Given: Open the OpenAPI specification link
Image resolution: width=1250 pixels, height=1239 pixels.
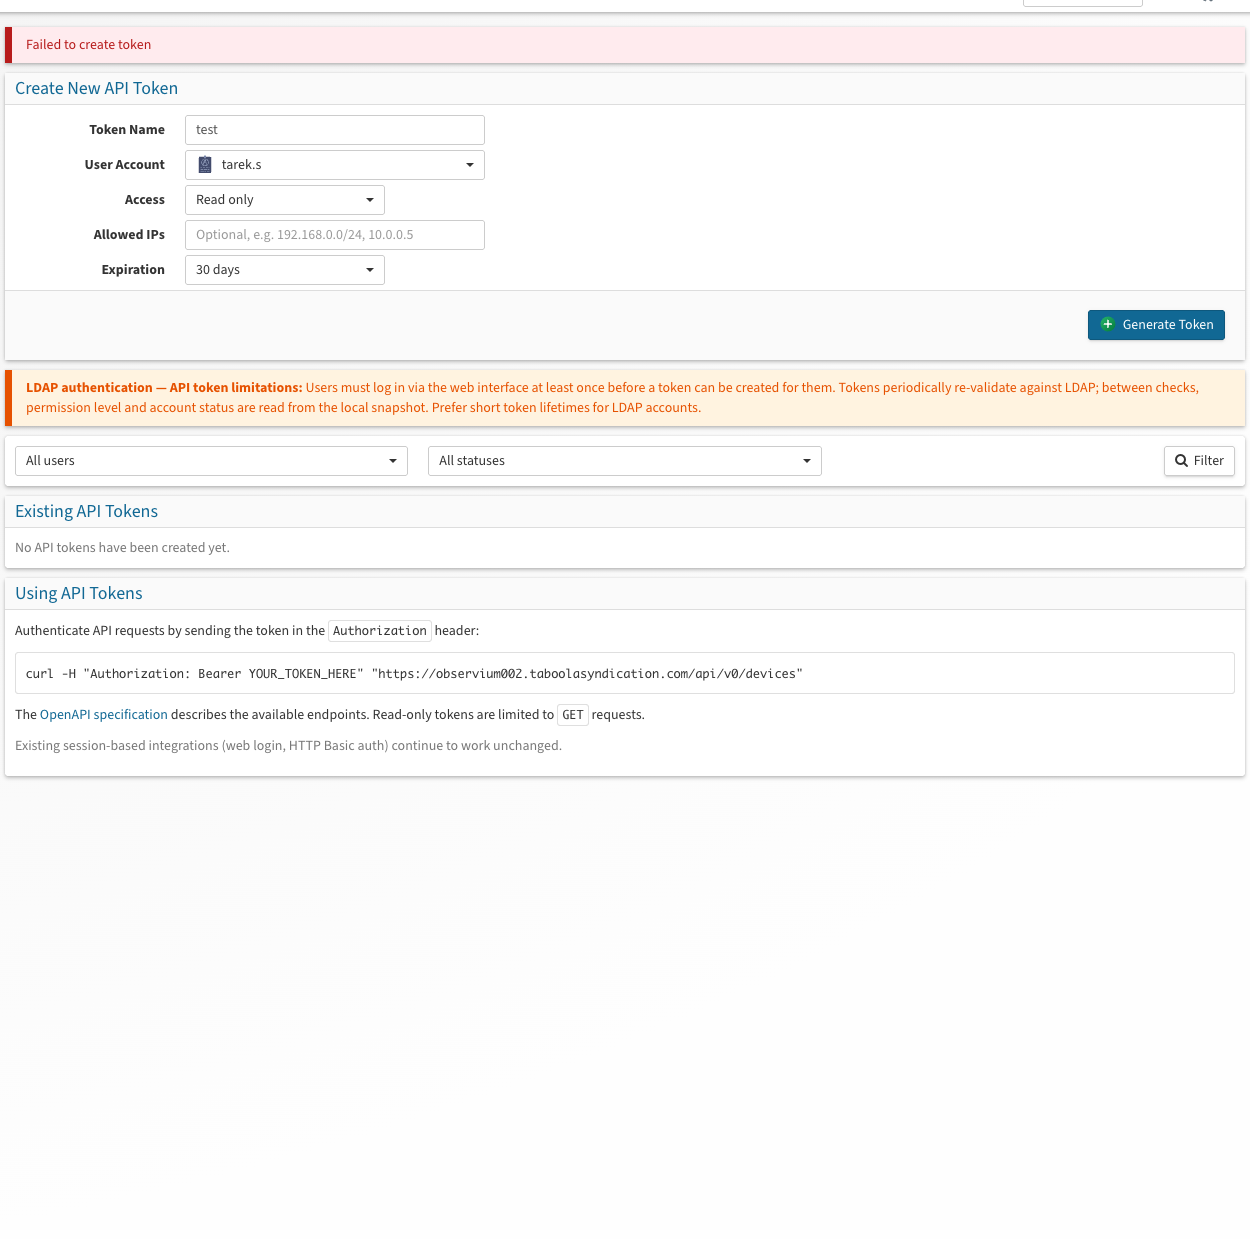Looking at the screenshot, I should click(x=104, y=715).
